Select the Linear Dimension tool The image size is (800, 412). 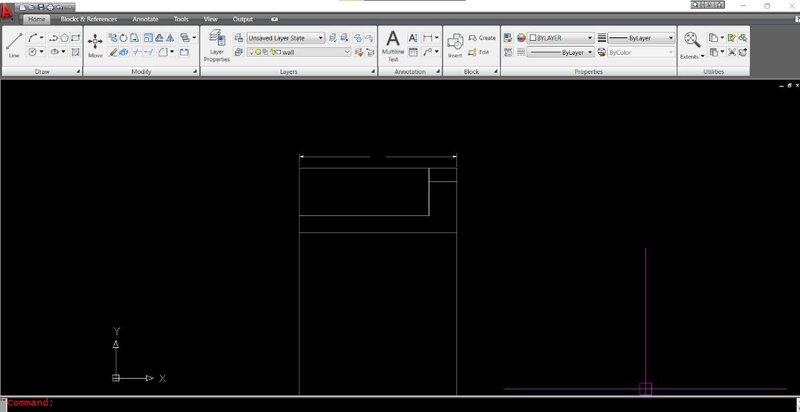pos(428,38)
